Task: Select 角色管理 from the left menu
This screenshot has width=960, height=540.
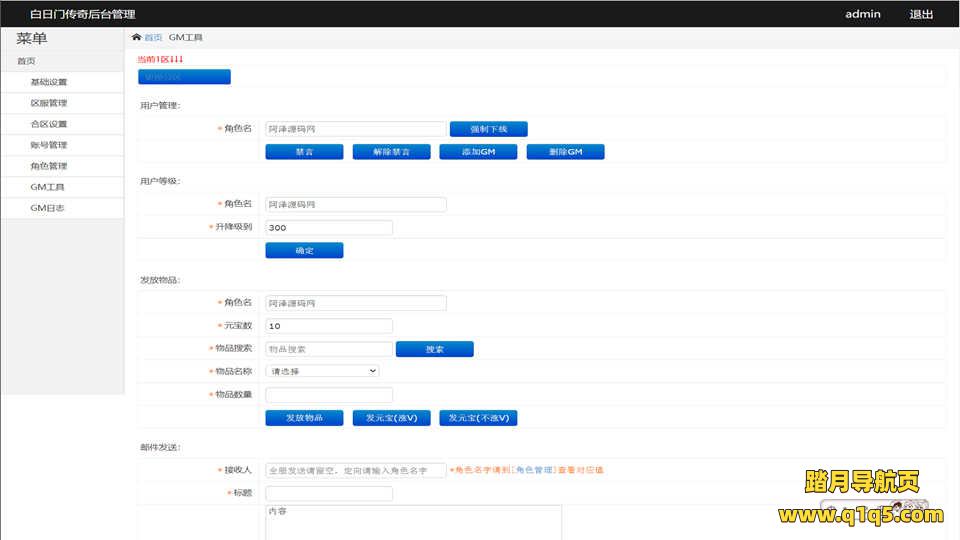Action: [48, 166]
